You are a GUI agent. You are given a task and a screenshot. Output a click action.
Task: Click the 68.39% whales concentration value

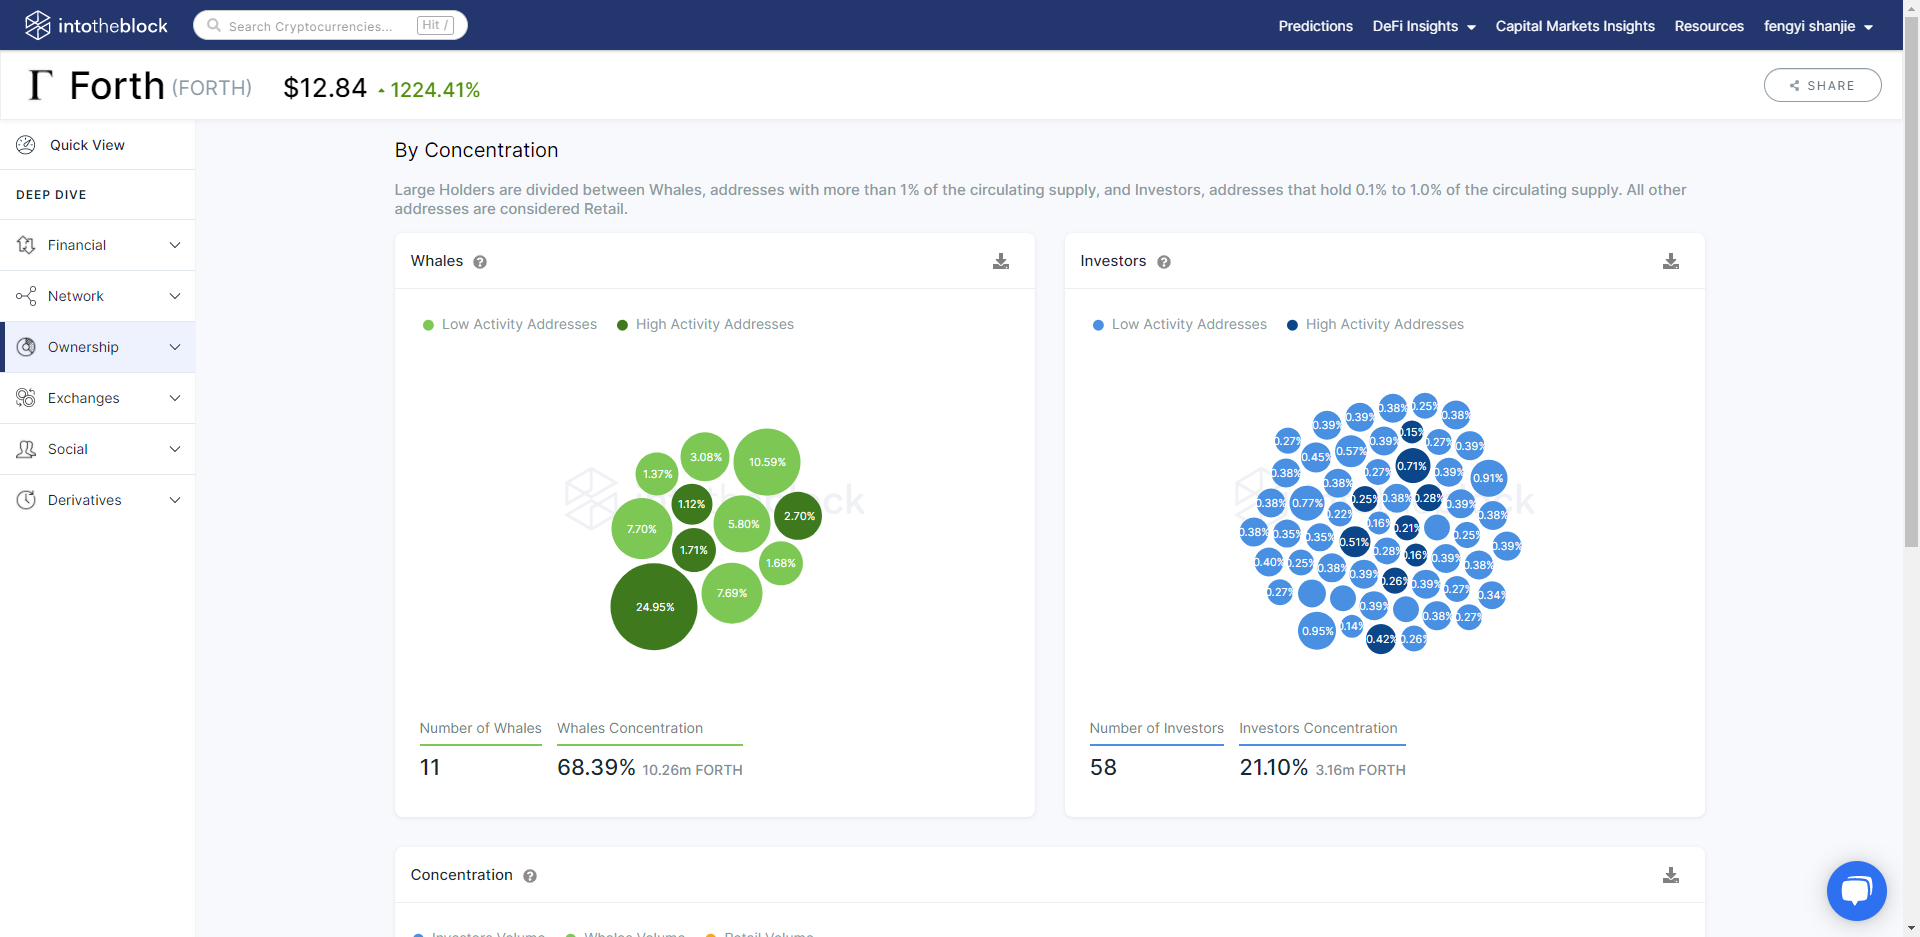pos(596,767)
